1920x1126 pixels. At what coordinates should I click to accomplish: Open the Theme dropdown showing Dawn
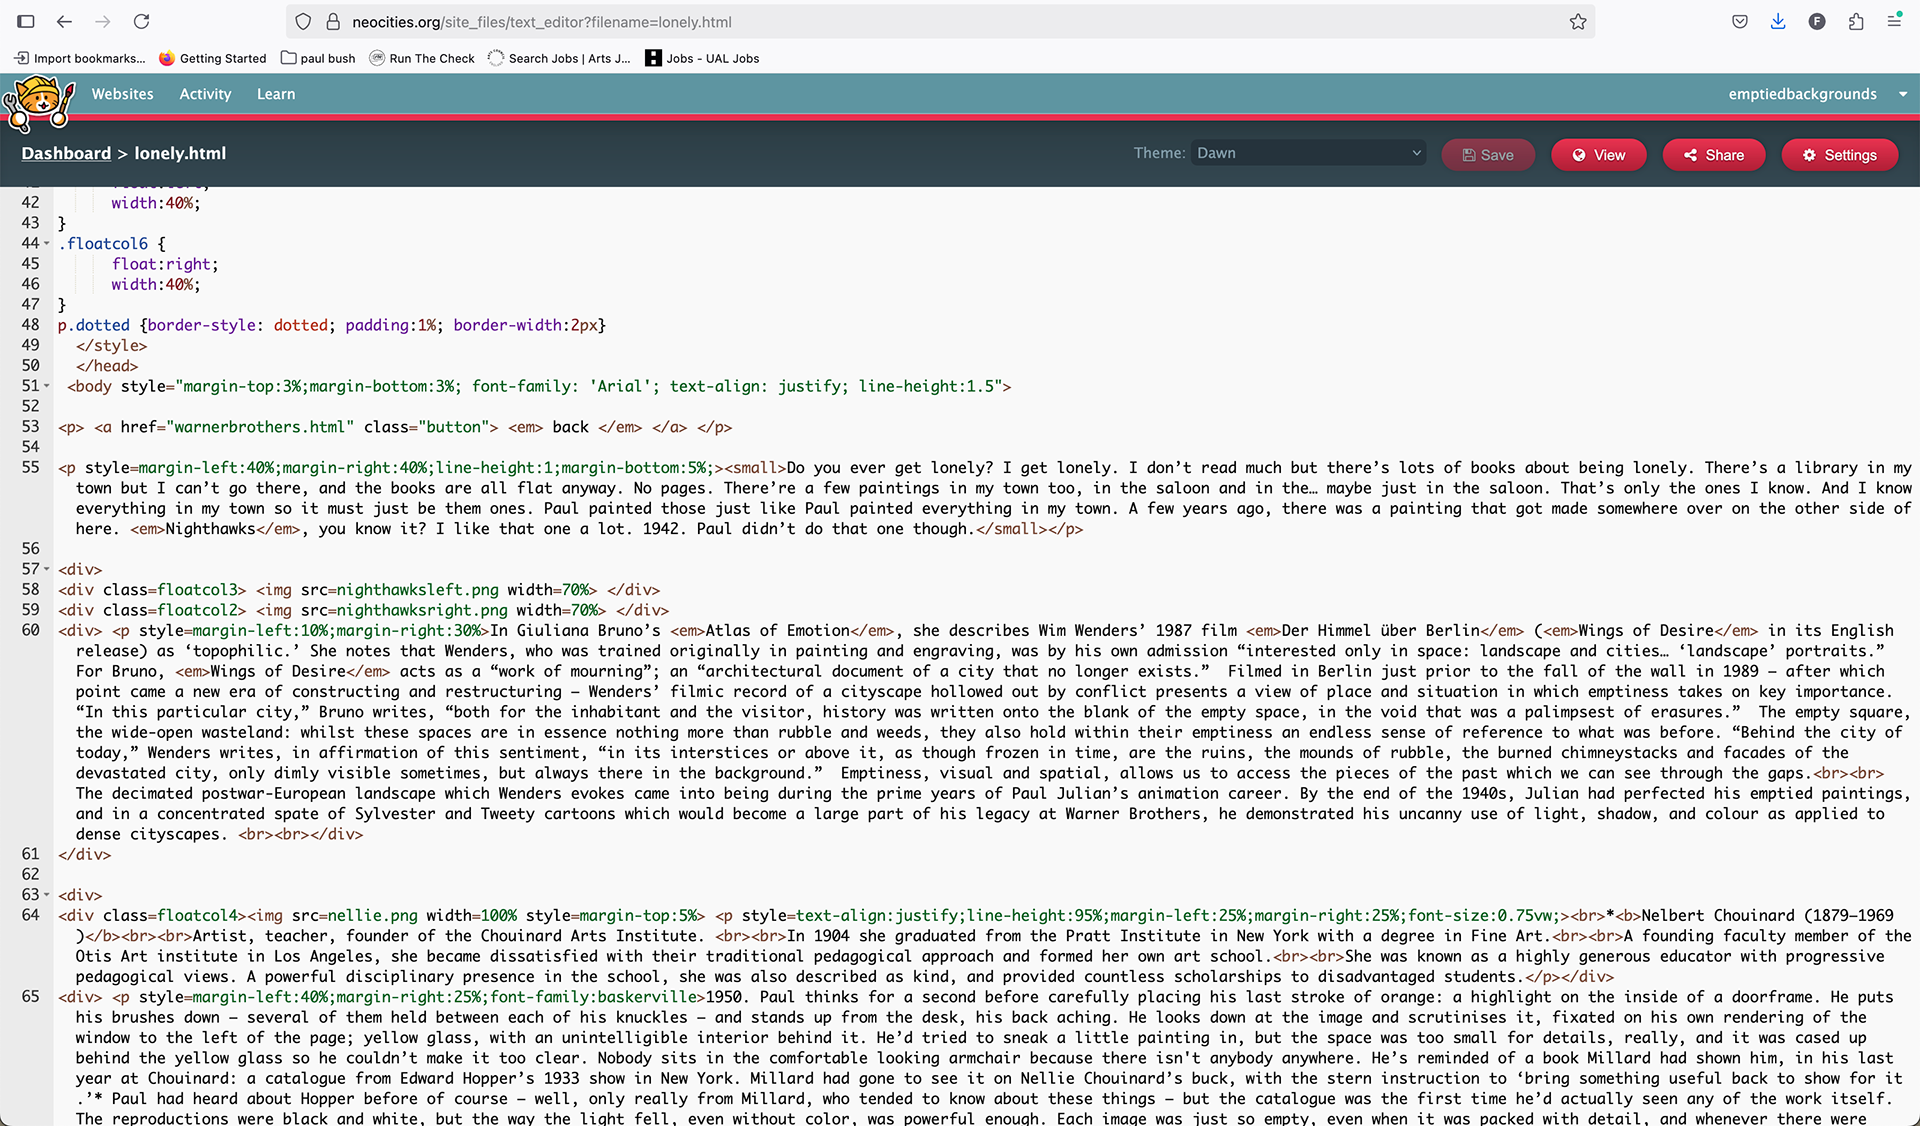click(x=1308, y=153)
